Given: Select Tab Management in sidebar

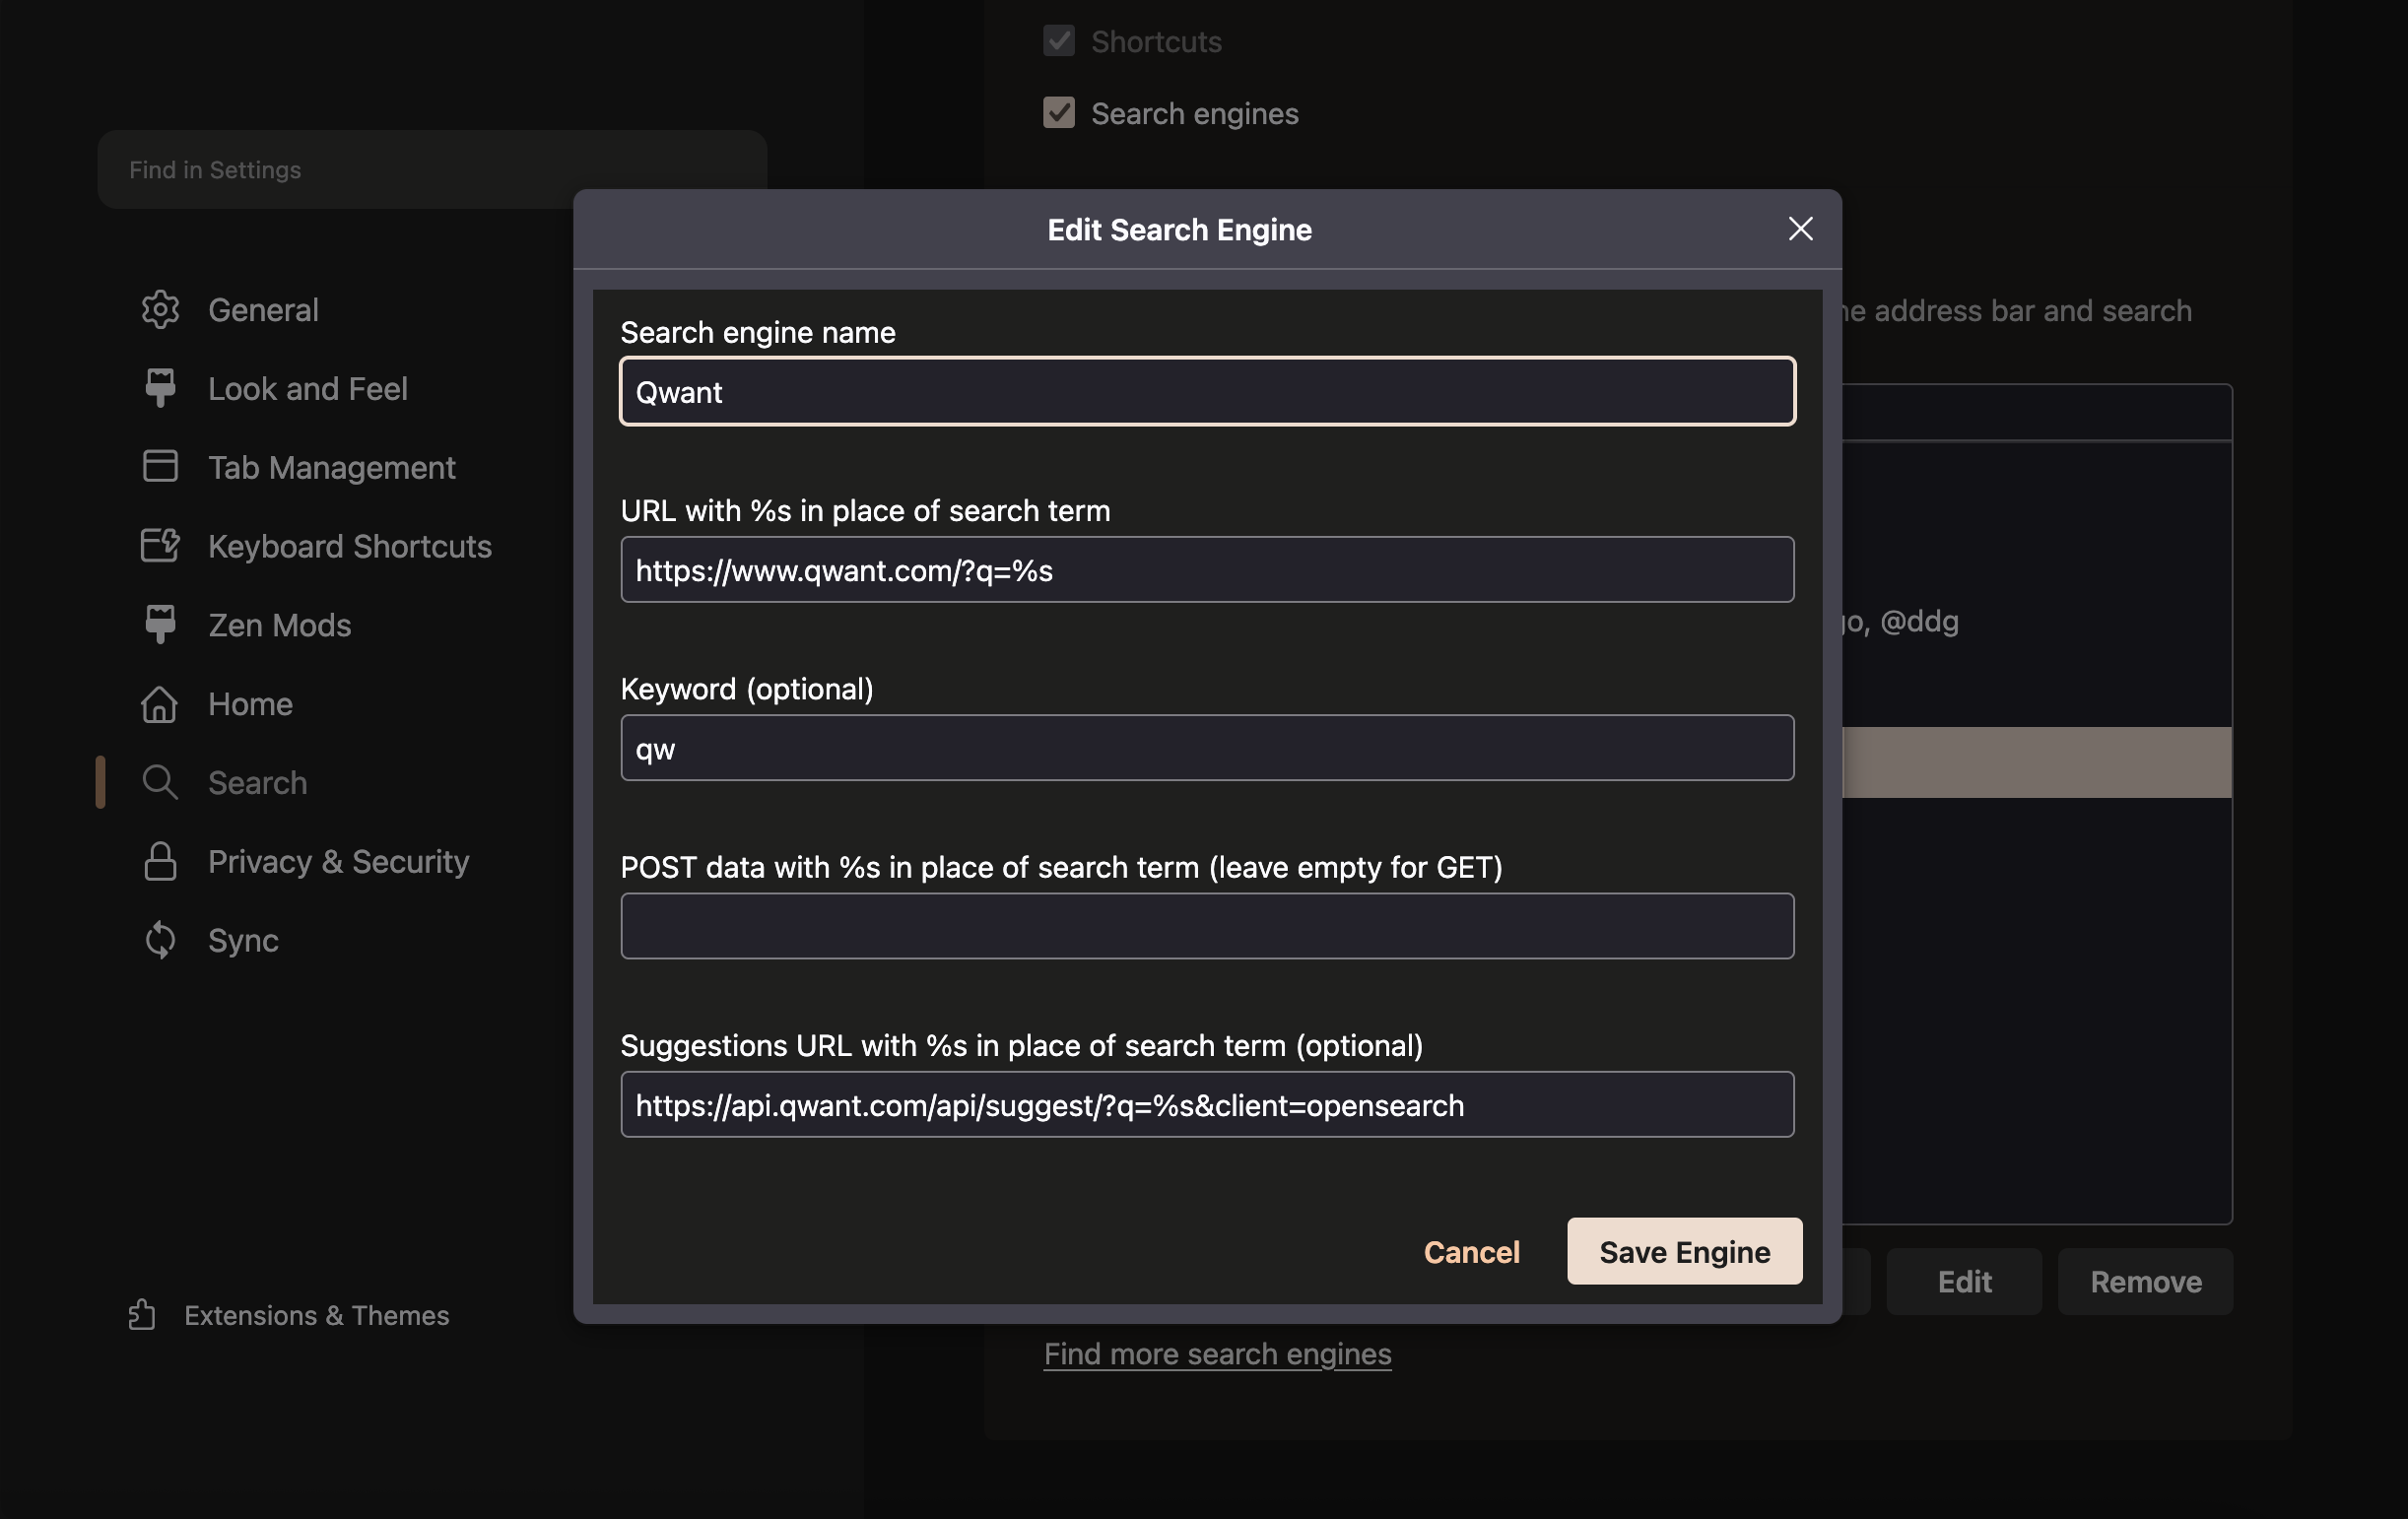Looking at the screenshot, I should [x=331, y=467].
